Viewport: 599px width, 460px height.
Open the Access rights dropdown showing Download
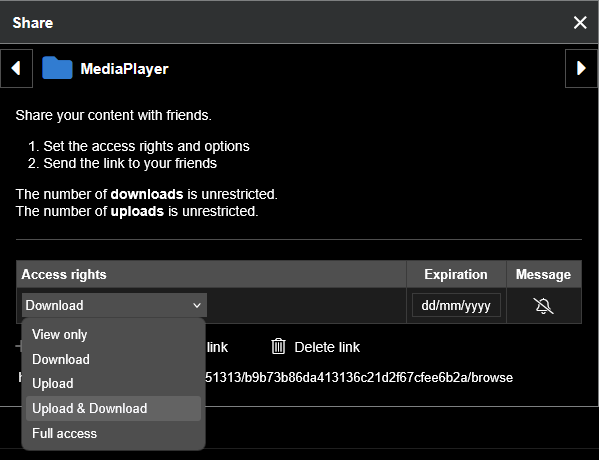click(114, 305)
